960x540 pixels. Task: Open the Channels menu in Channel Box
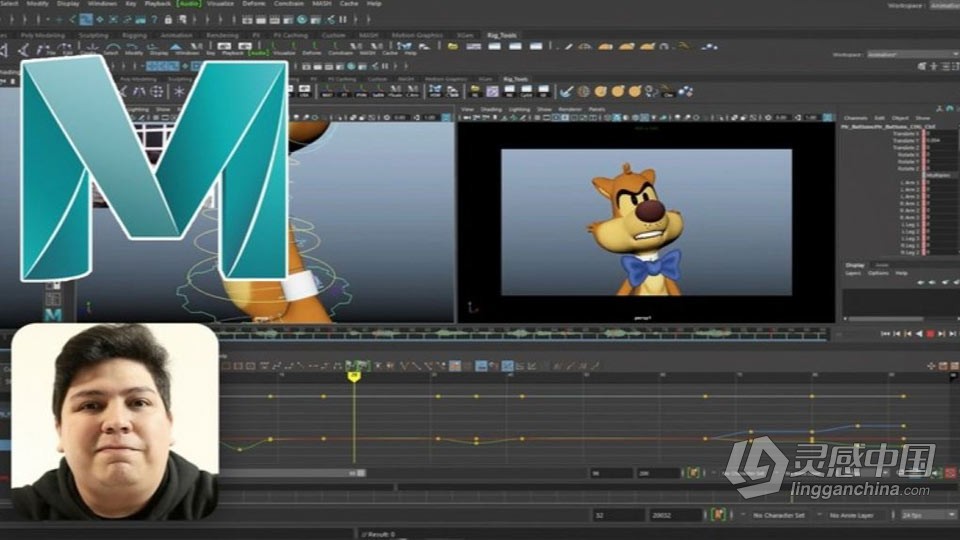pos(855,118)
